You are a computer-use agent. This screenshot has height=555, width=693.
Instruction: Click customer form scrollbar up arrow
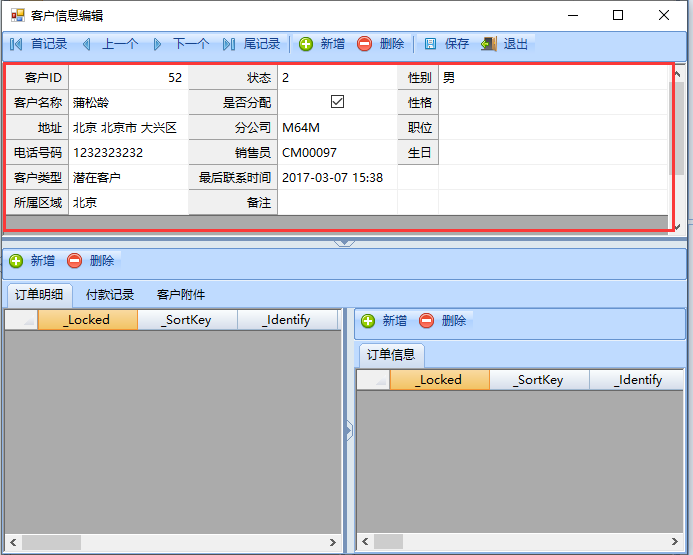678,74
